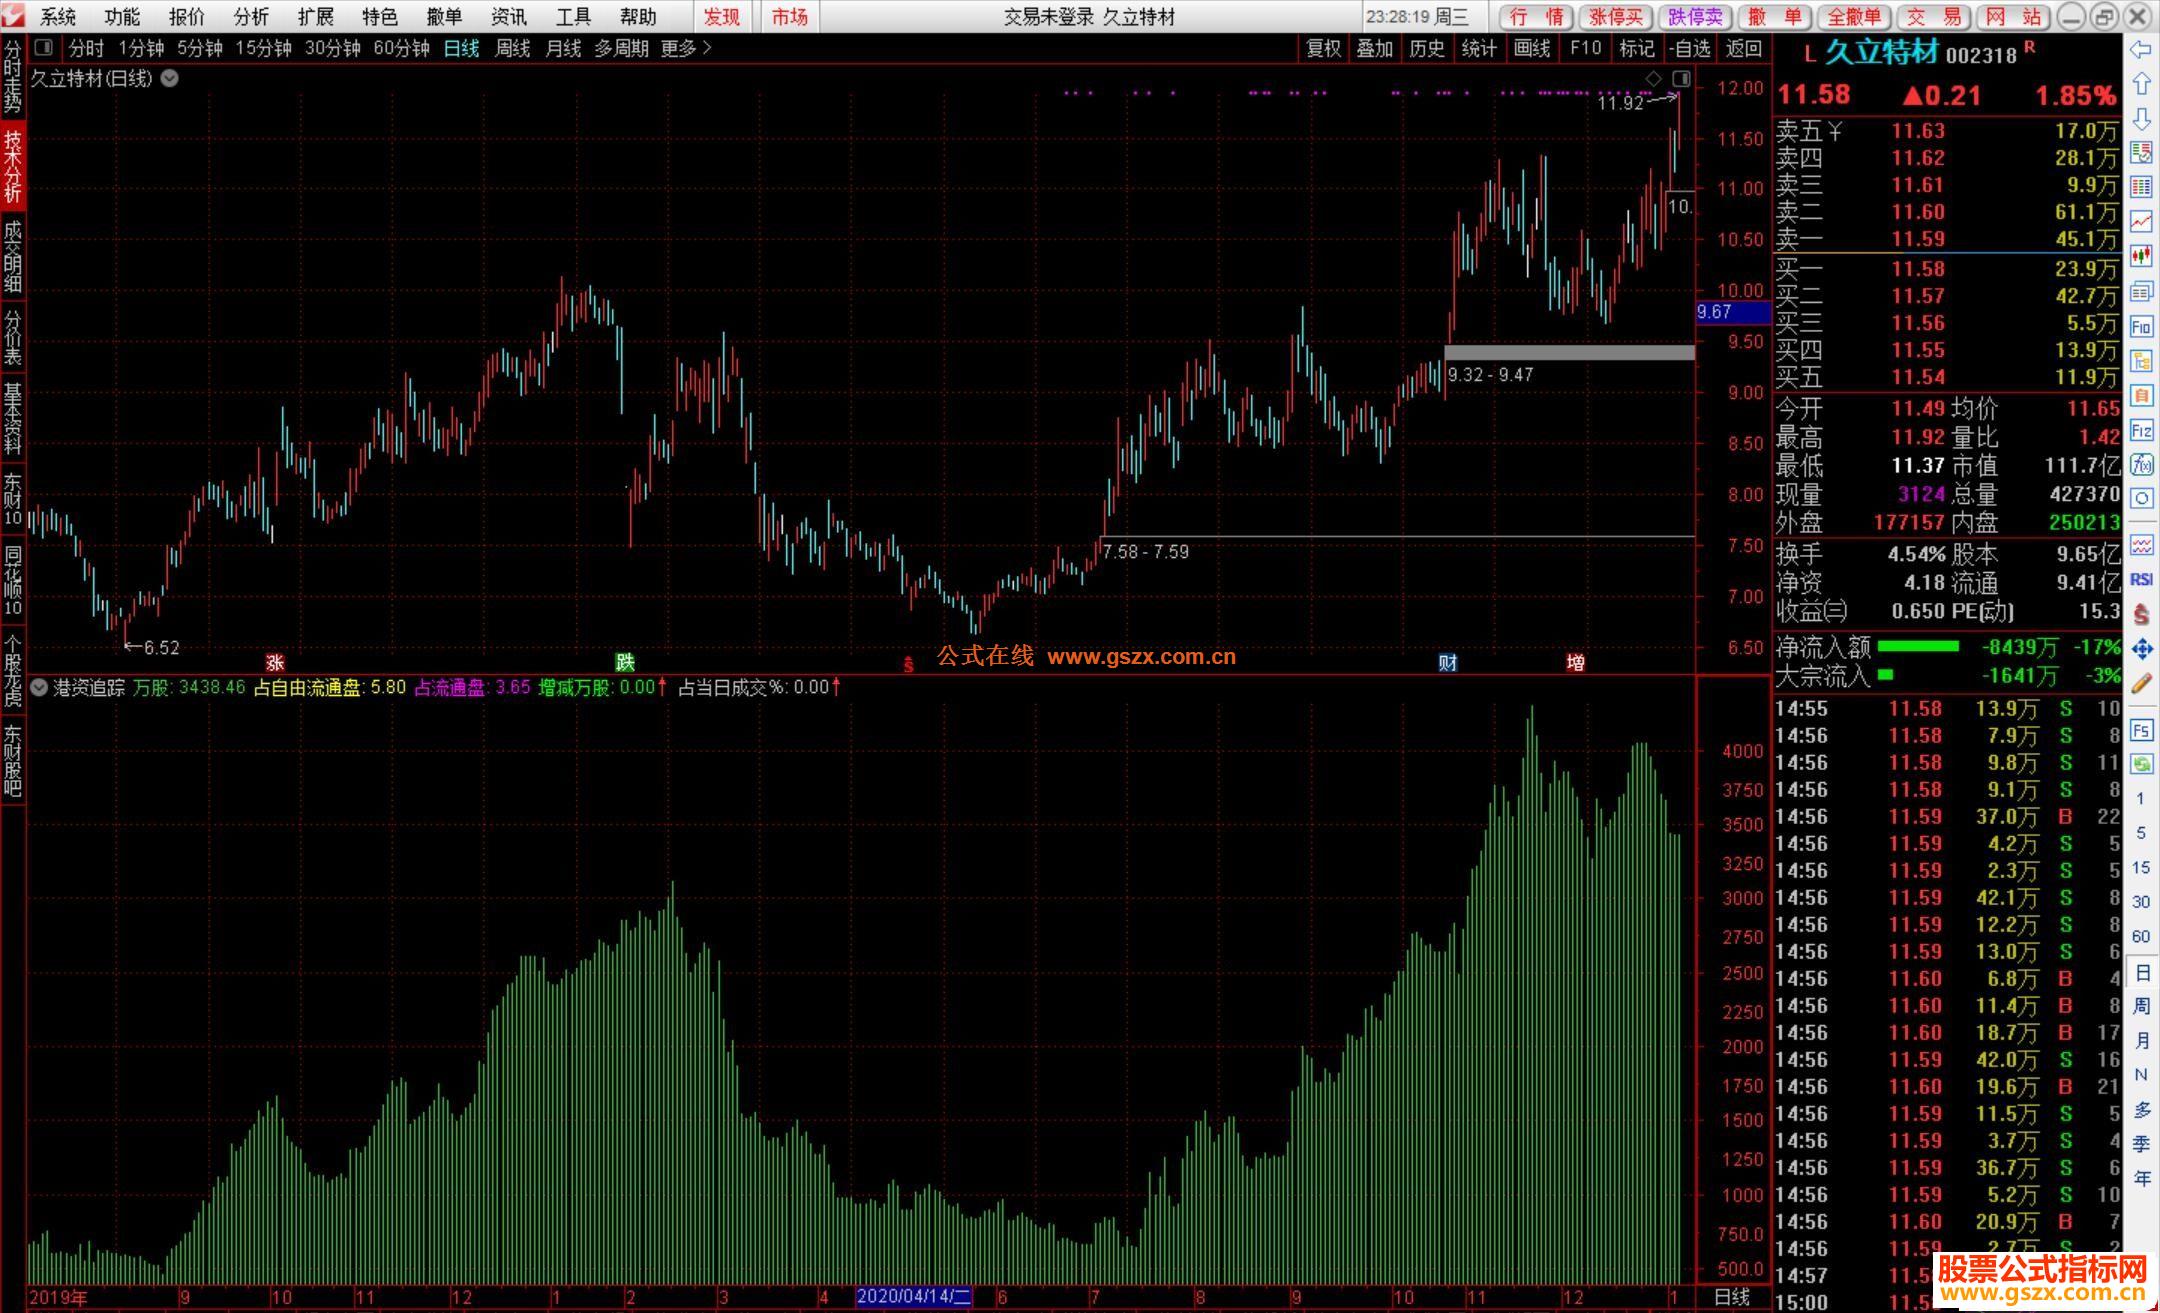2160x1313 pixels.
Task: Expand dropdown next to 港资追踪 indicator
Action: click(x=38, y=687)
